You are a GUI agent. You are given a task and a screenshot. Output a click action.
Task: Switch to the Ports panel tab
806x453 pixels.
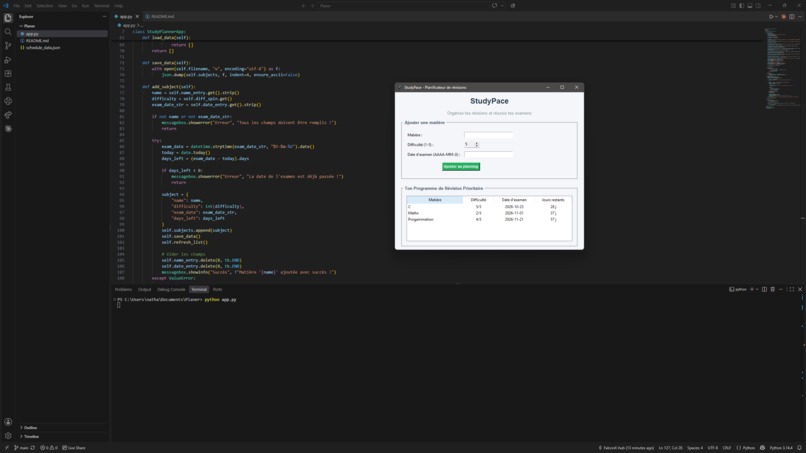point(217,289)
